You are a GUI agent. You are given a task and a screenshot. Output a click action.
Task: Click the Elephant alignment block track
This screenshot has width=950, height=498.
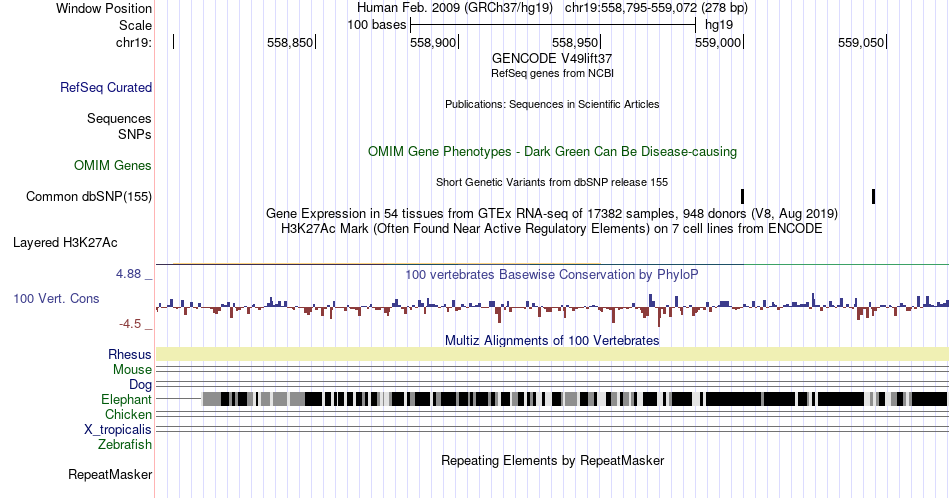pos(574,399)
